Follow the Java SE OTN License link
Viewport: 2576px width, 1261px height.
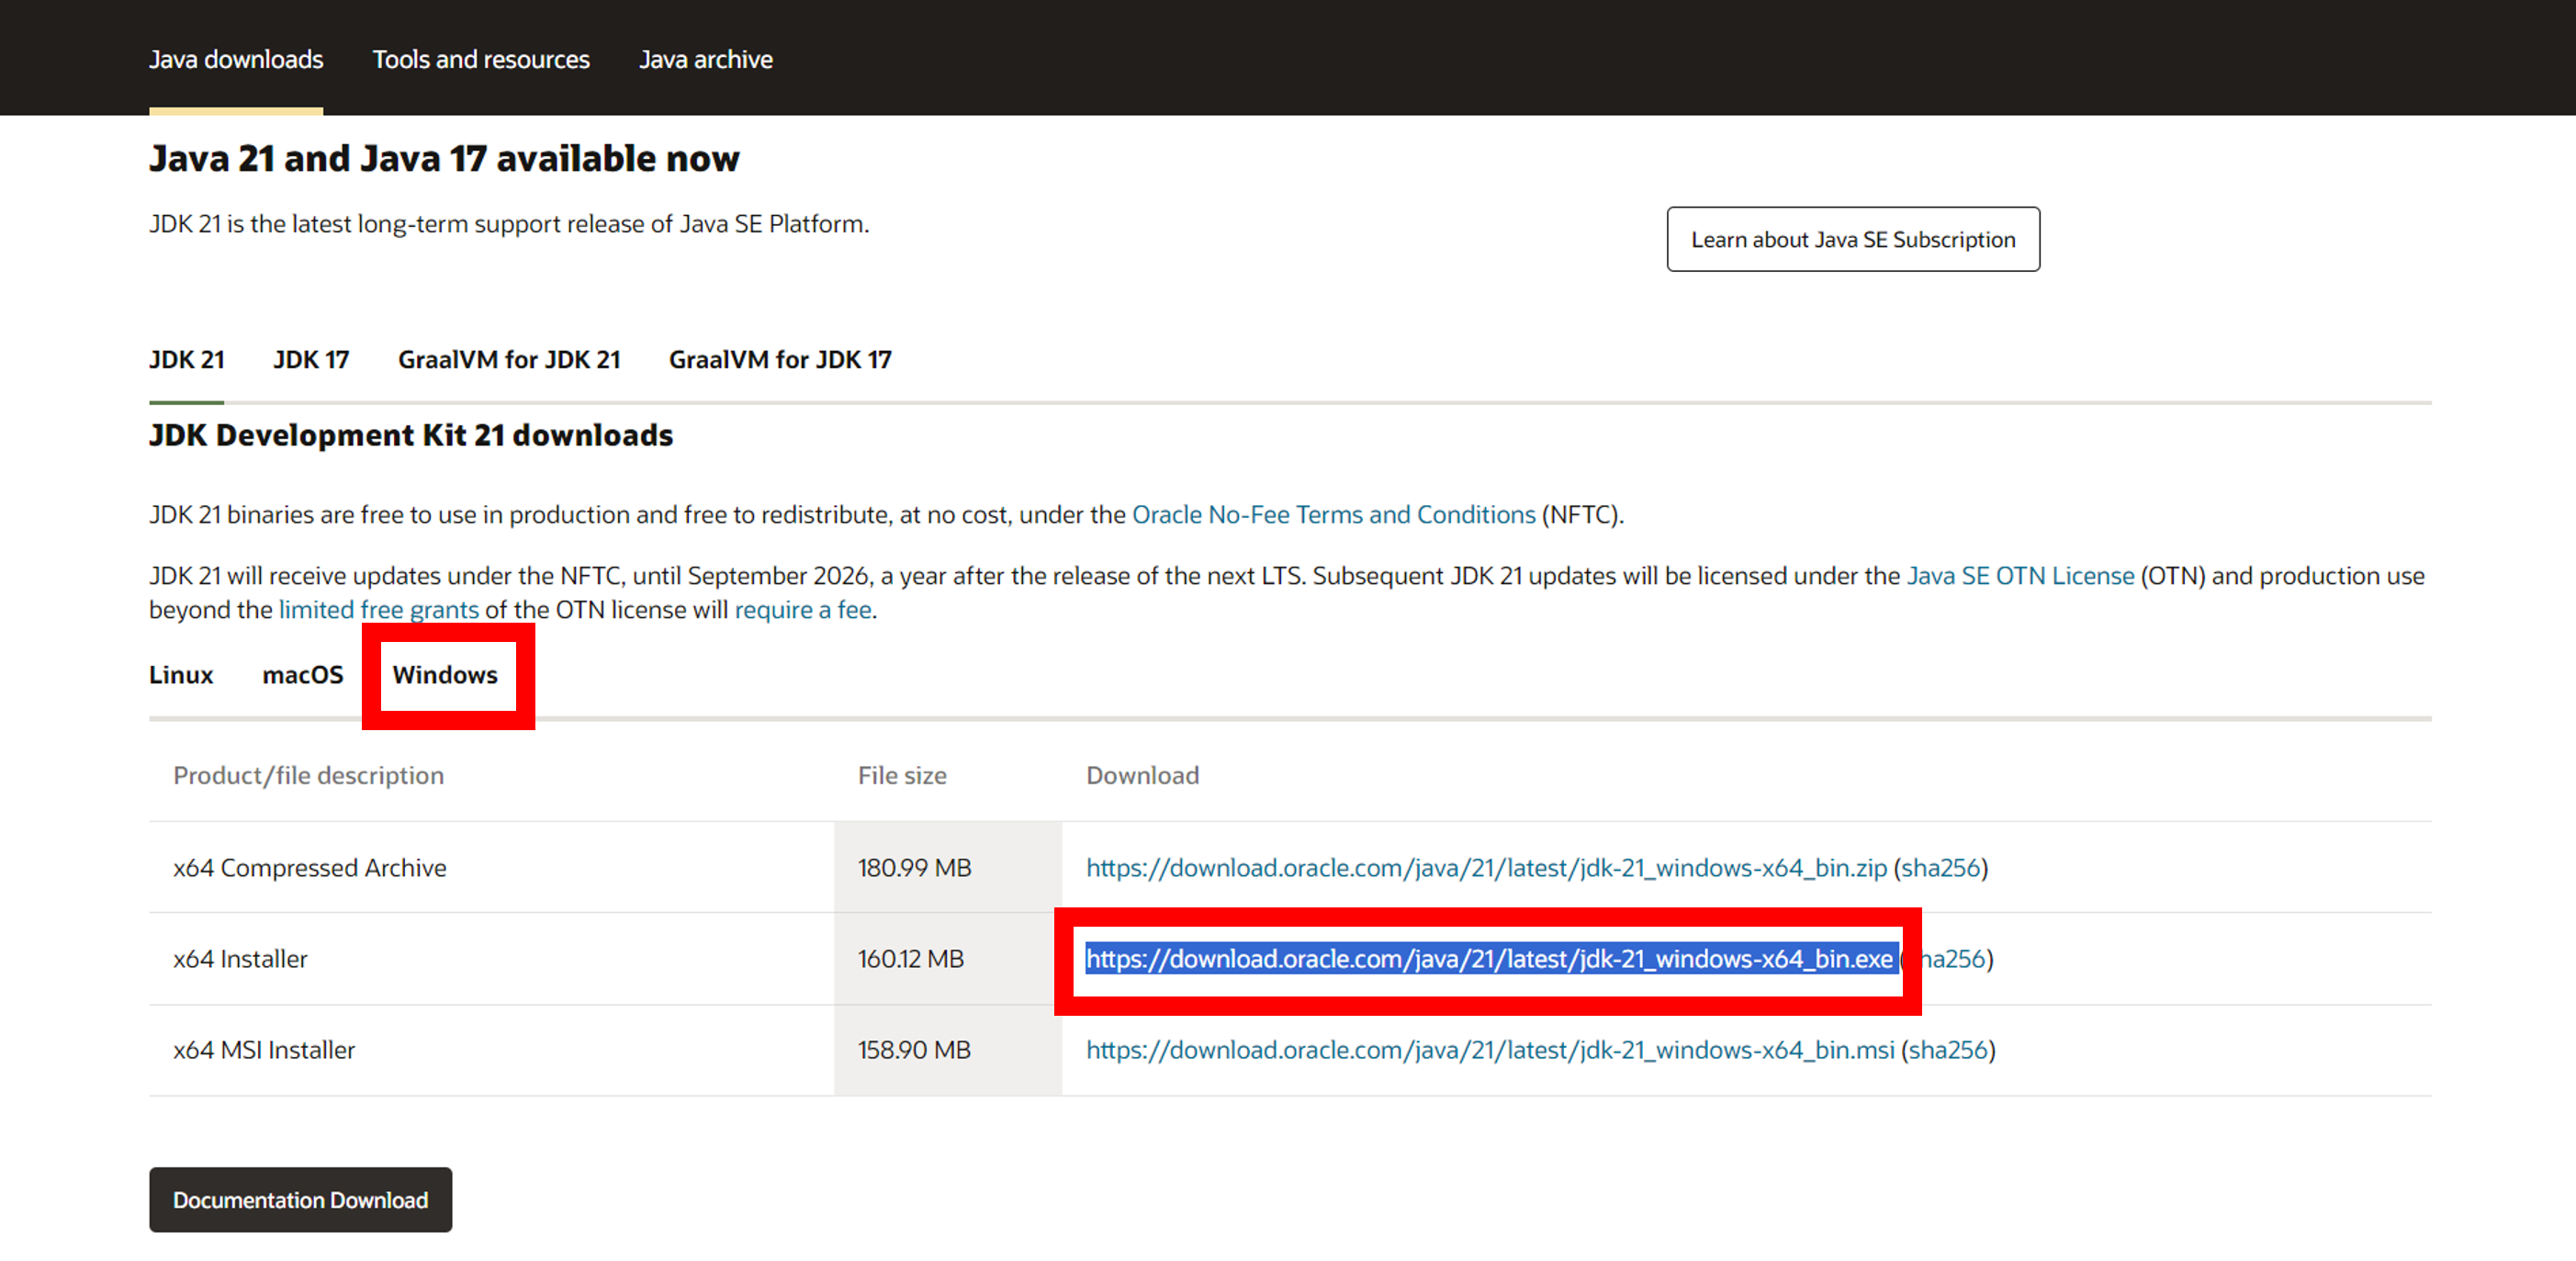[2019, 576]
